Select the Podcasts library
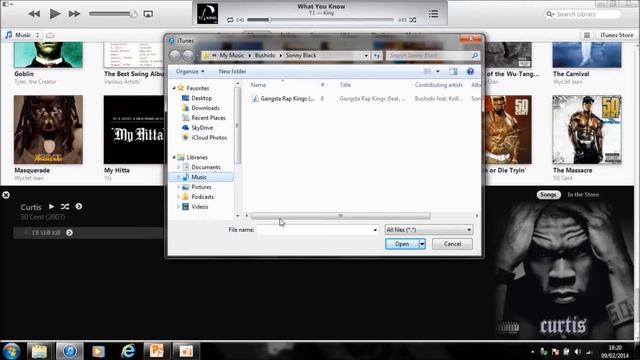 (202, 197)
